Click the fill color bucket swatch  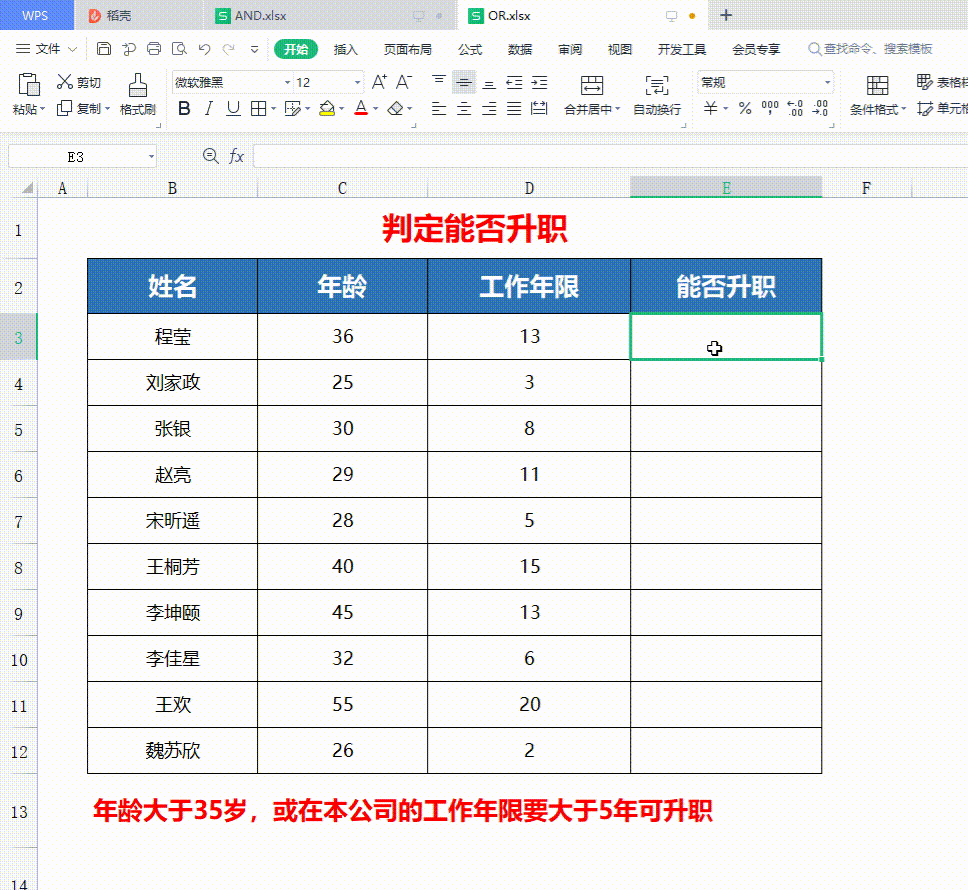tap(327, 109)
